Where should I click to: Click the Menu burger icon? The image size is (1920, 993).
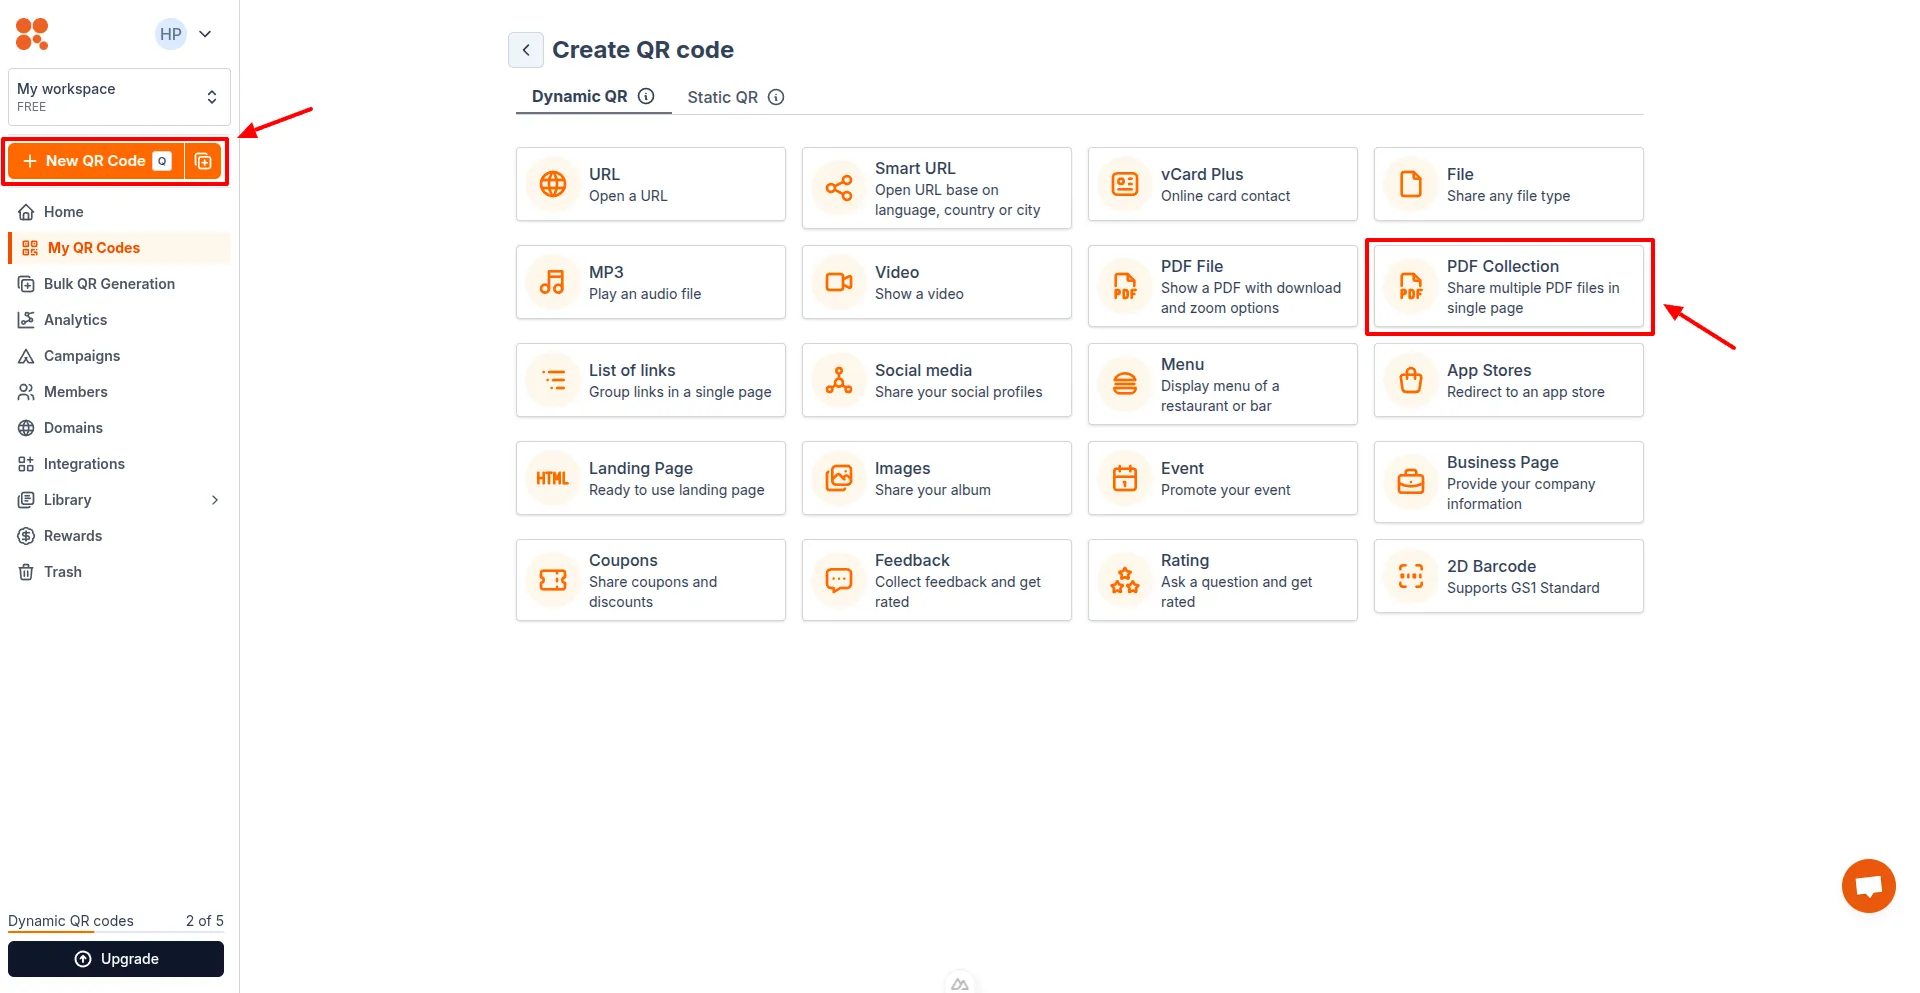pos(1125,384)
